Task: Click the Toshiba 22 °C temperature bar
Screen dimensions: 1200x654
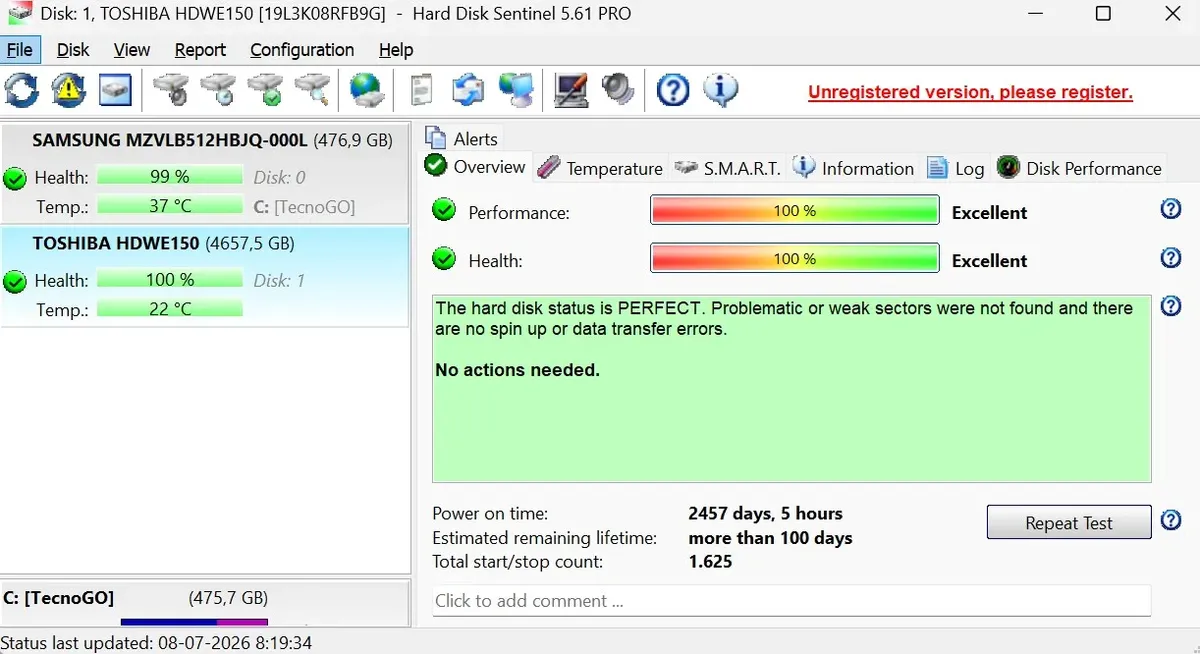Action: (169, 309)
